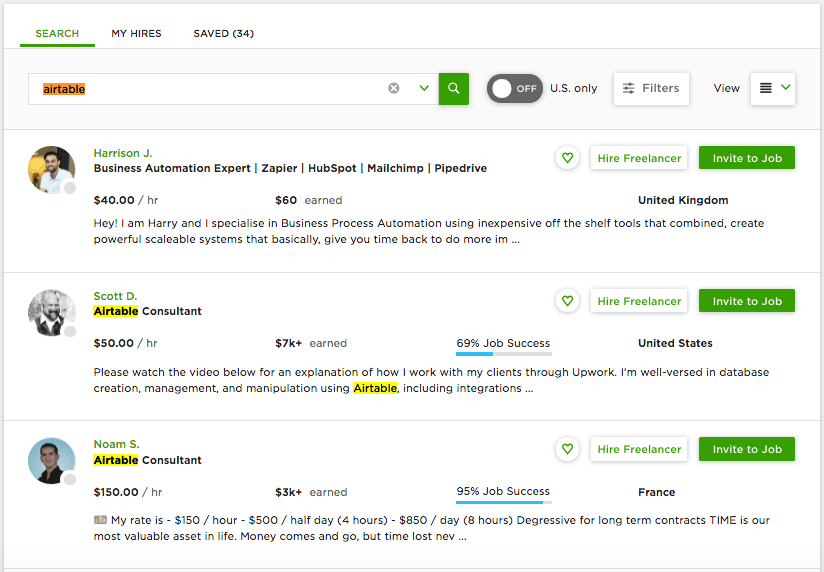Click Scott D.'s 69% Job Success bar

click(x=503, y=353)
